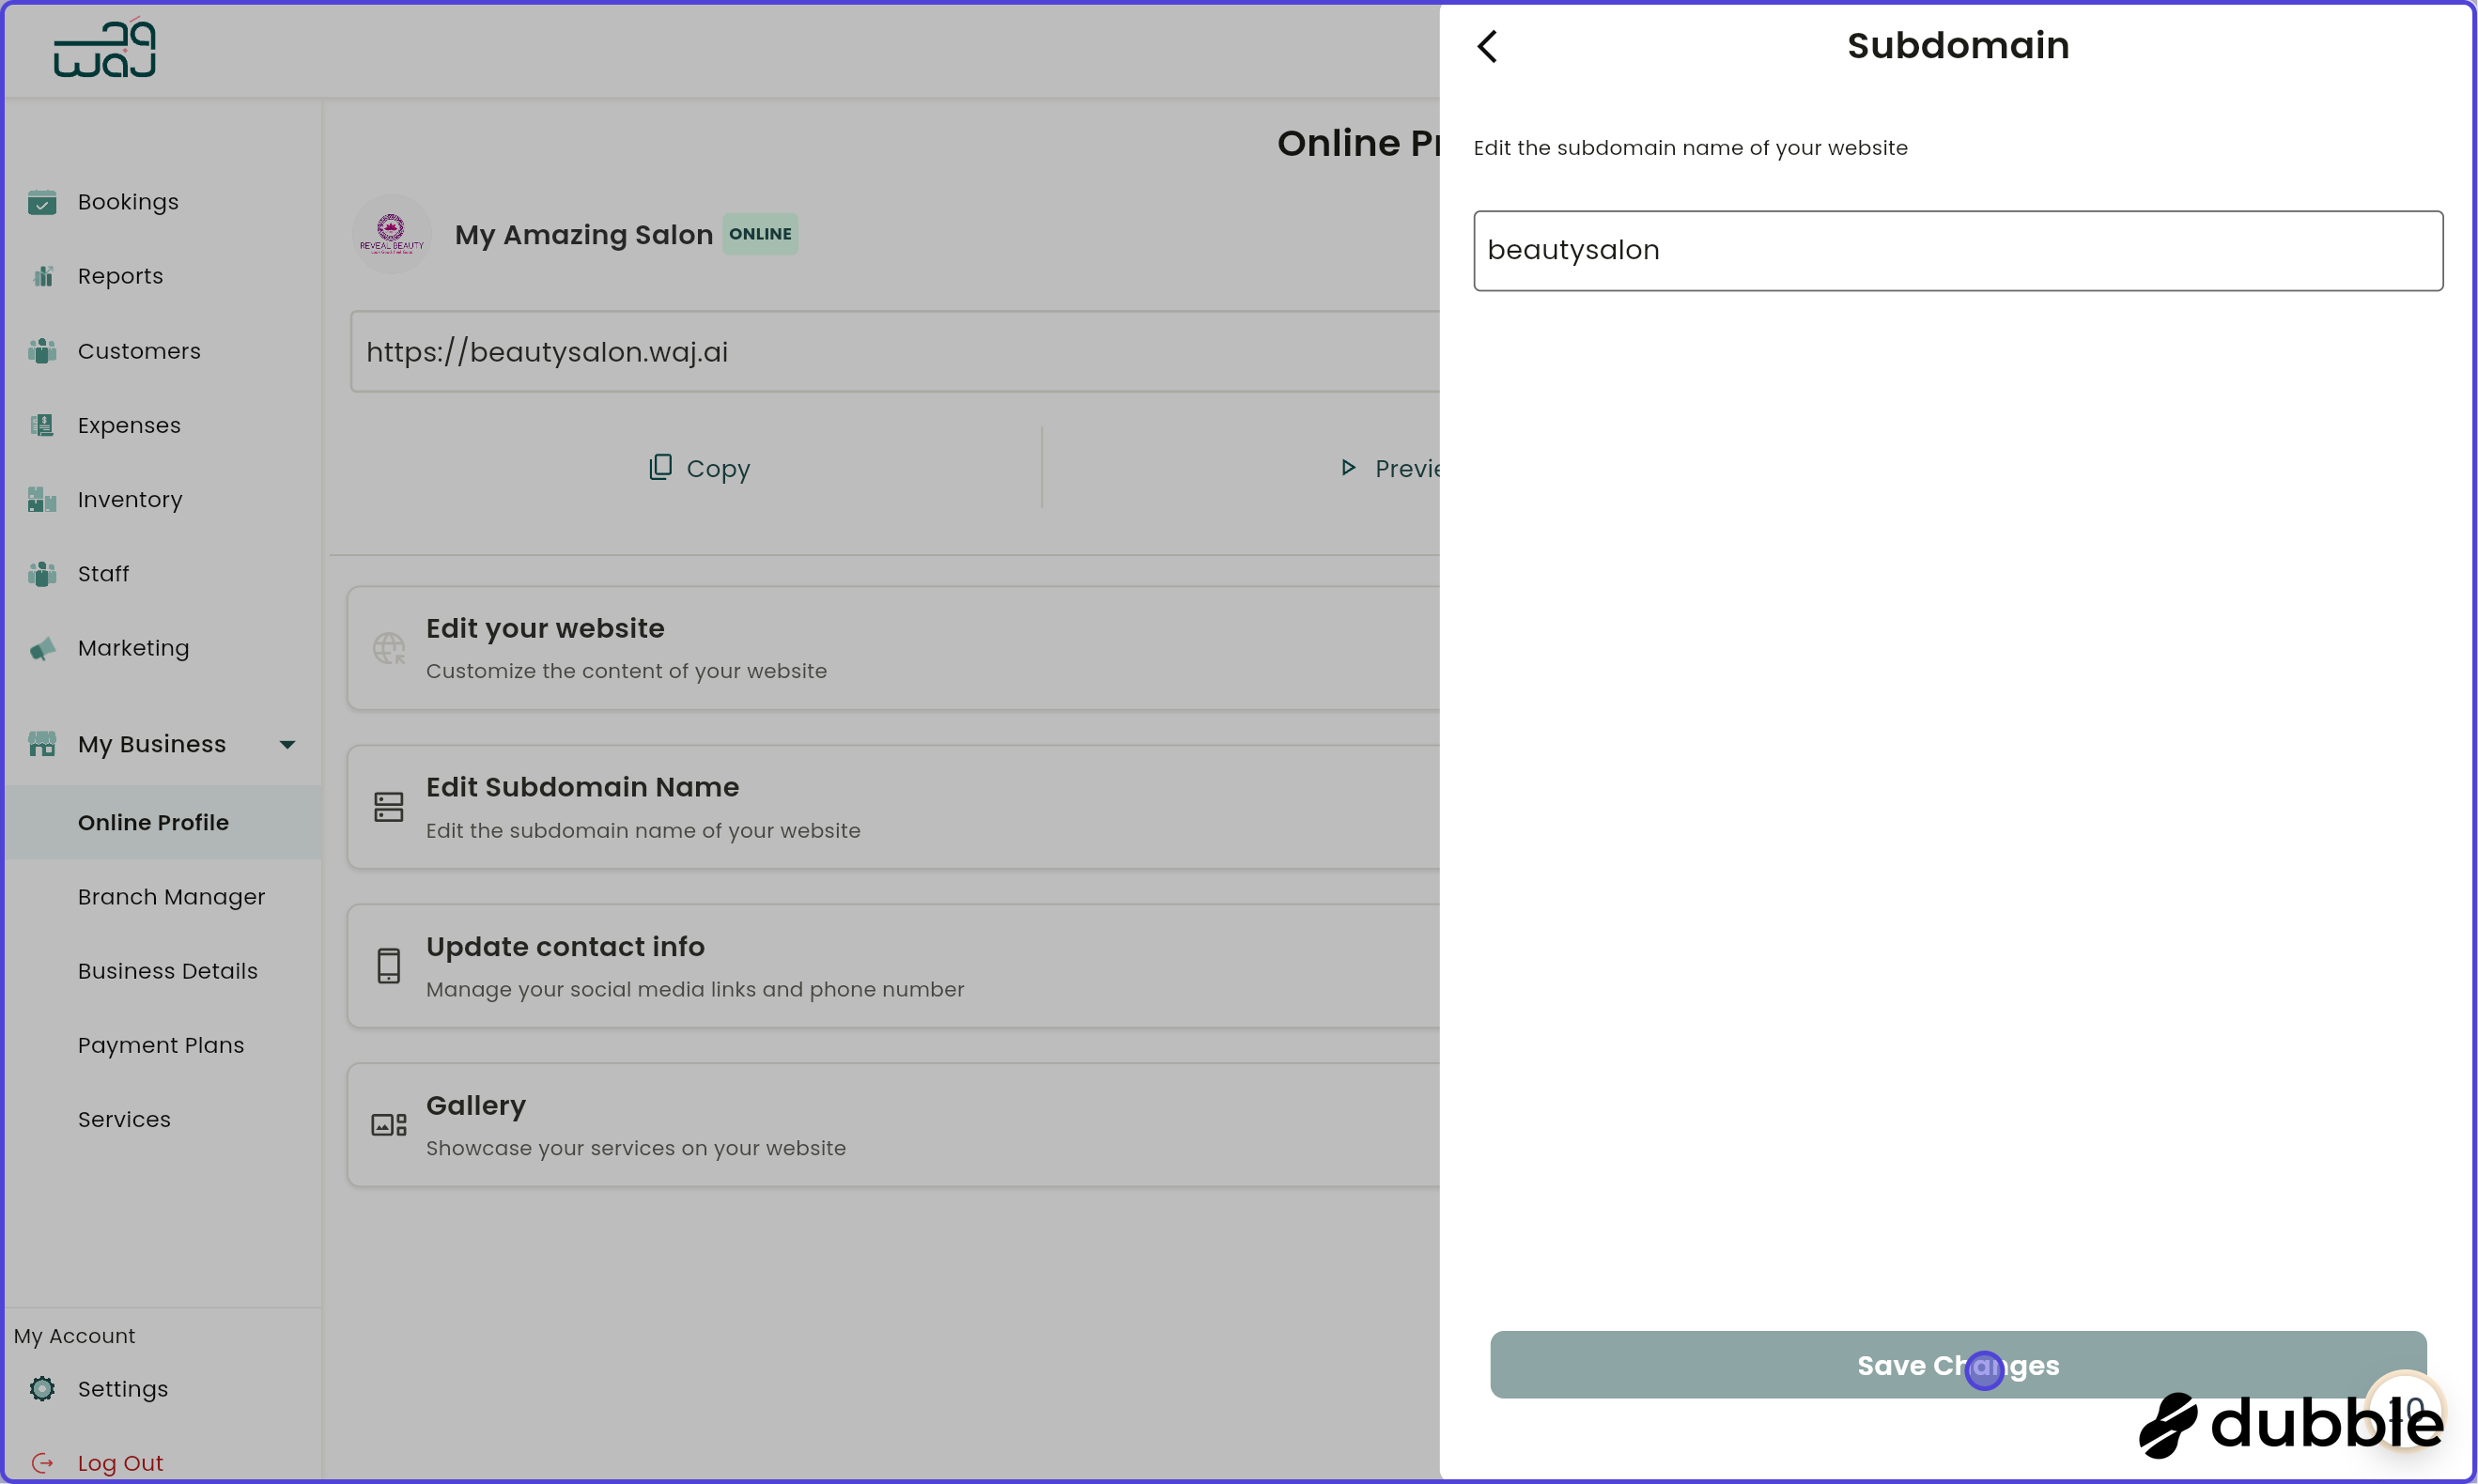
Task: Select Branch Manager
Action: tap(171, 897)
